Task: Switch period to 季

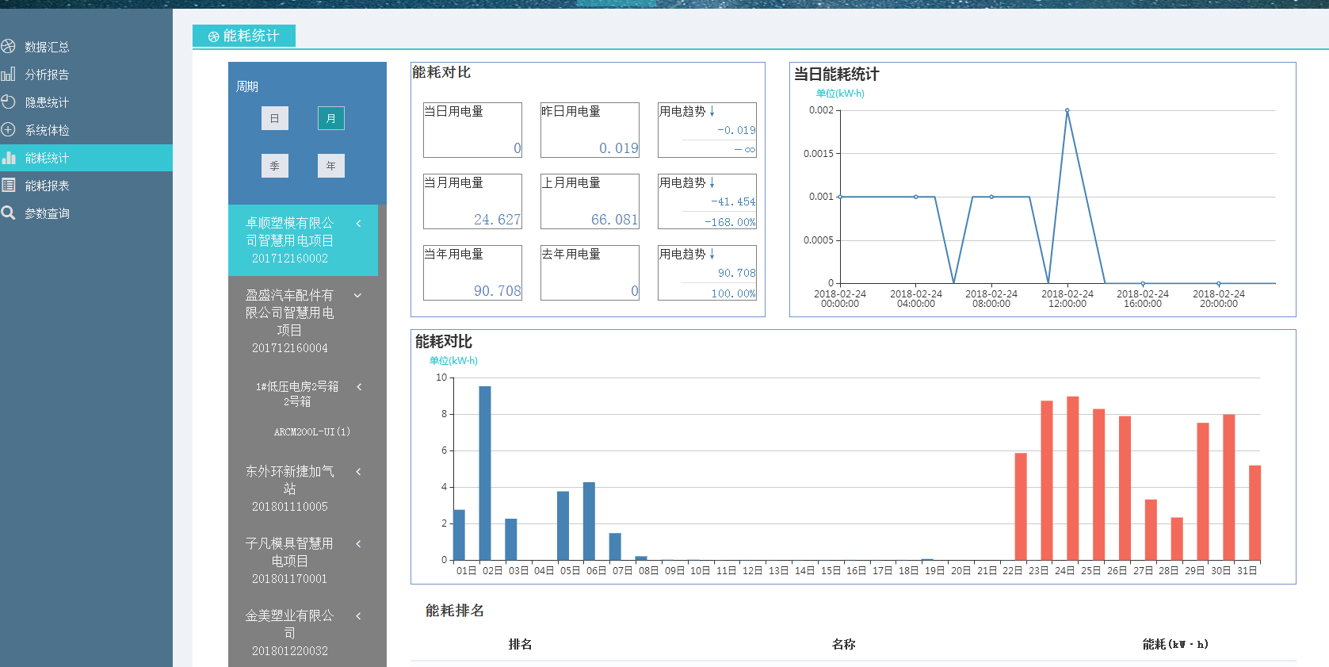Action: click(x=275, y=166)
